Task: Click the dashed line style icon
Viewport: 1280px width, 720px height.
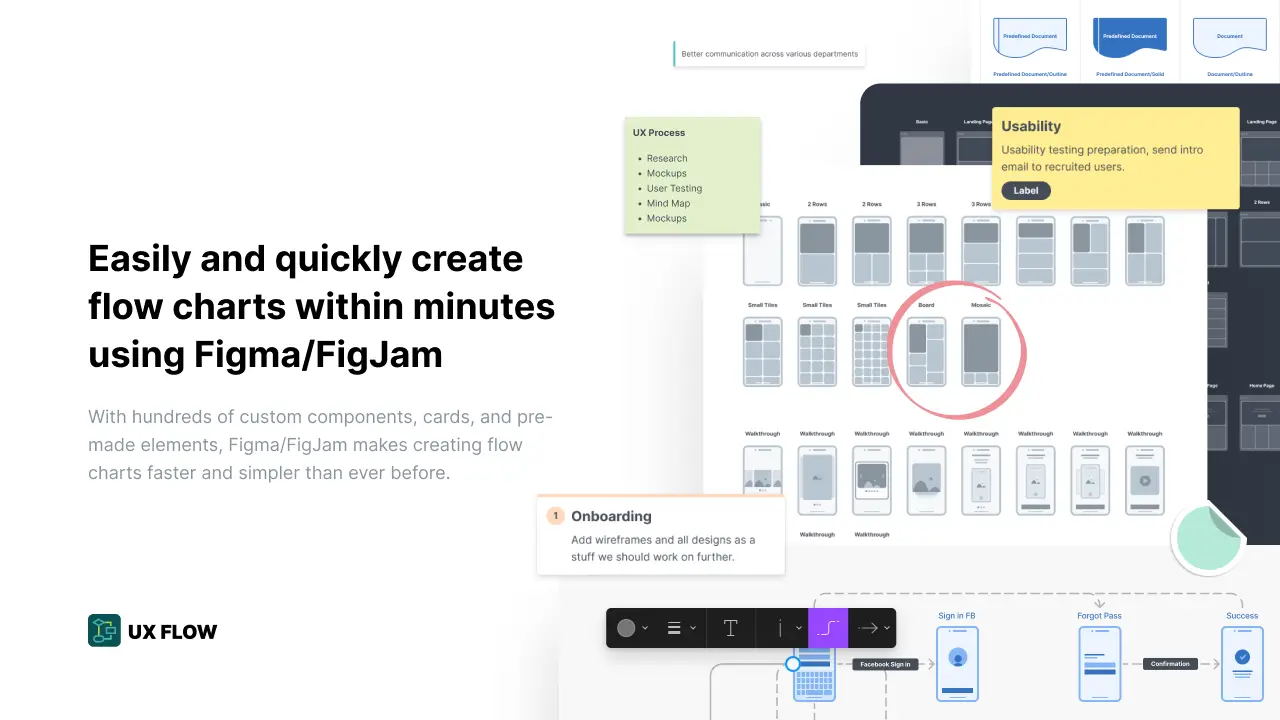Action: click(x=781, y=628)
